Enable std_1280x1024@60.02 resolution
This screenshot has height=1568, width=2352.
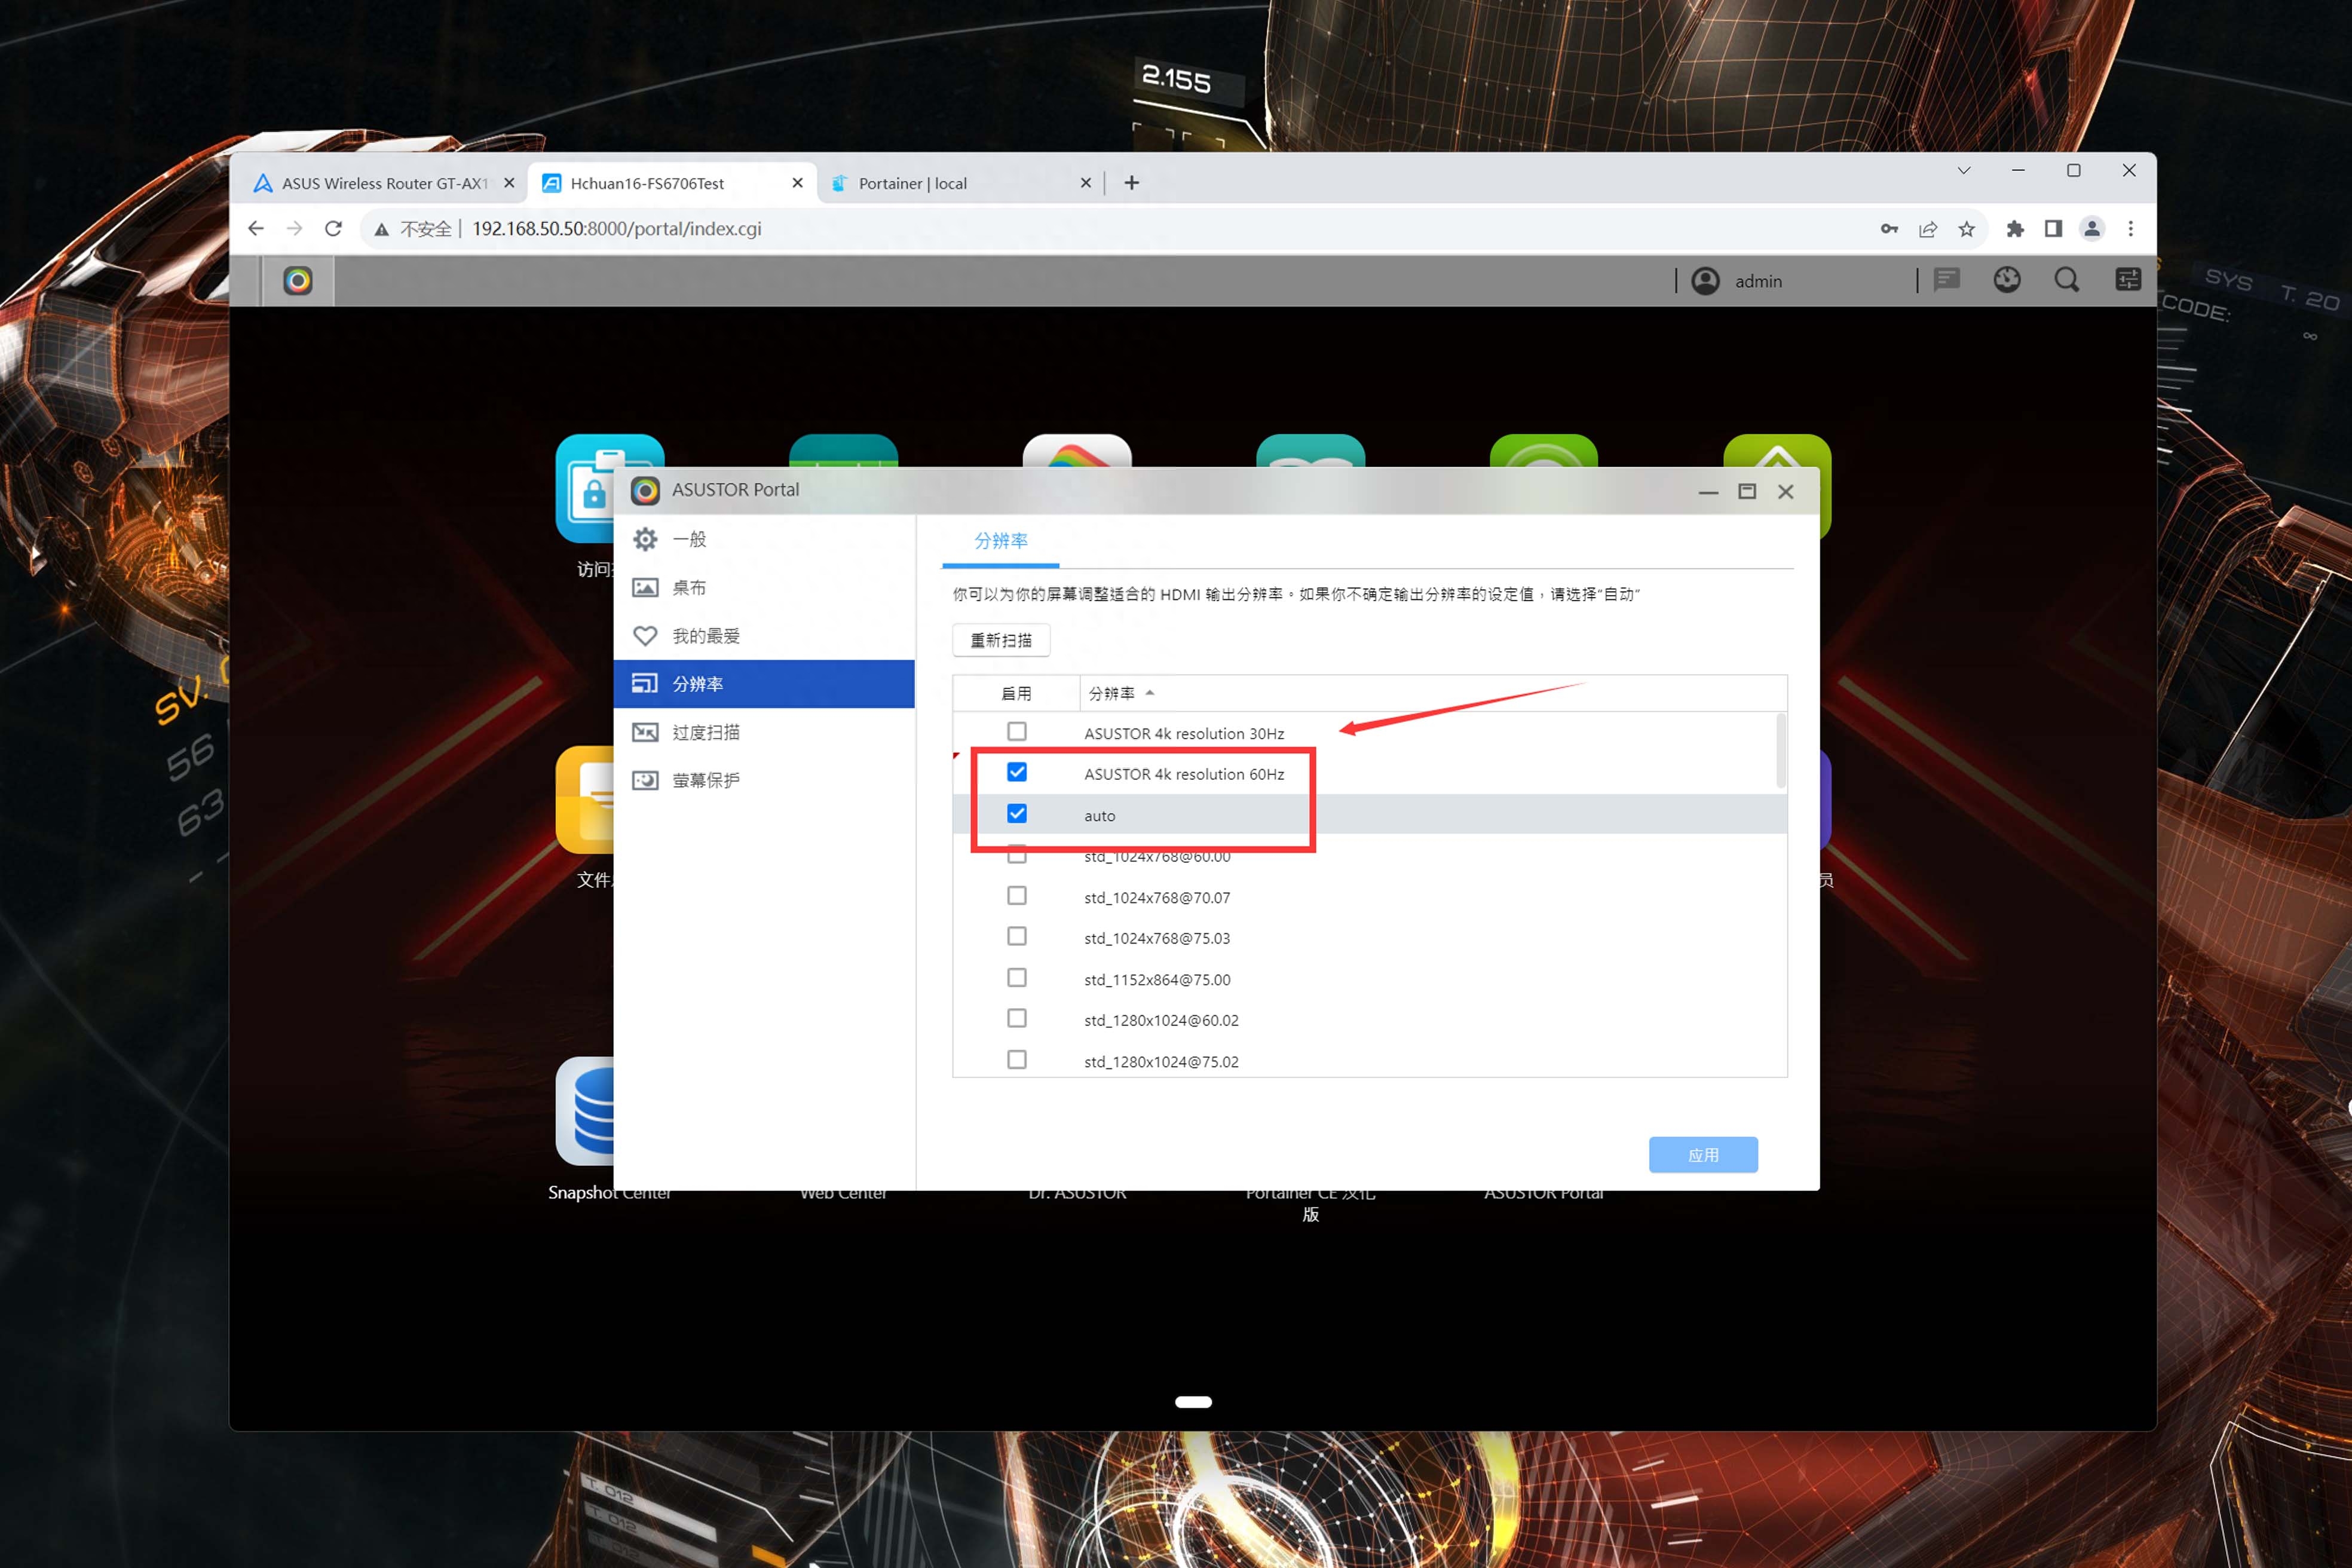pyautogui.click(x=1017, y=1019)
